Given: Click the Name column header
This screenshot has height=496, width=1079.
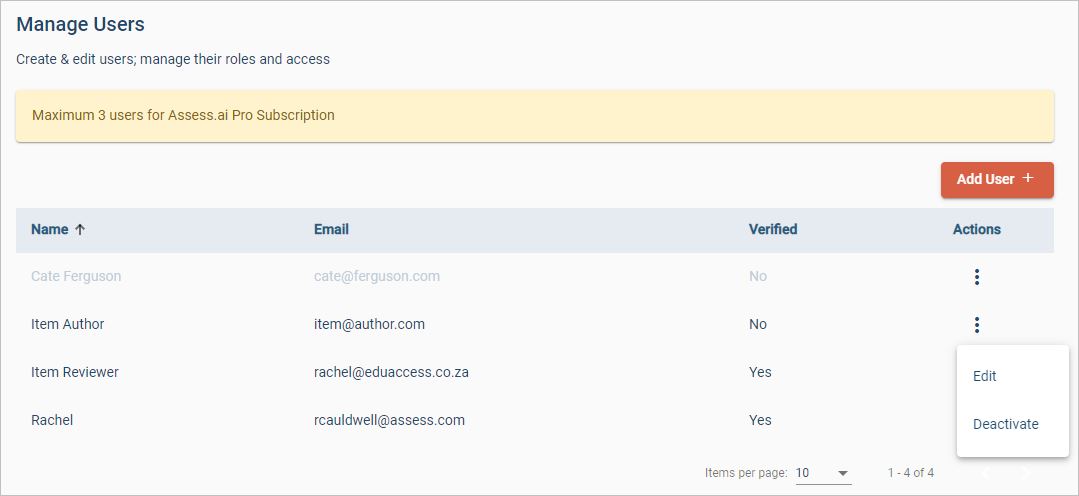Looking at the screenshot, I should click(x=49, y=229).
